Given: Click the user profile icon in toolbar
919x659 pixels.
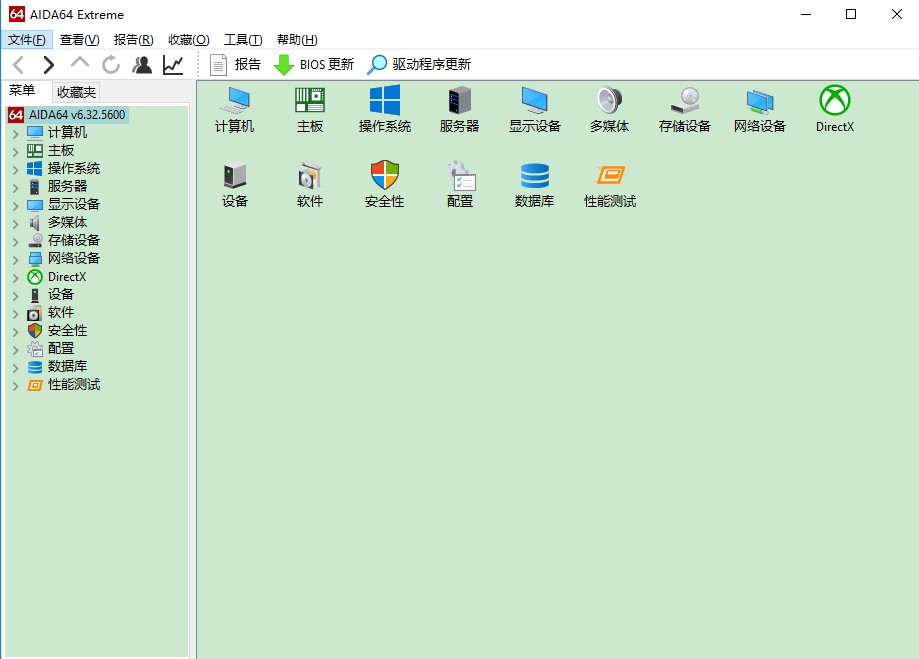Looking at the screenshot, I should point(142,64).
